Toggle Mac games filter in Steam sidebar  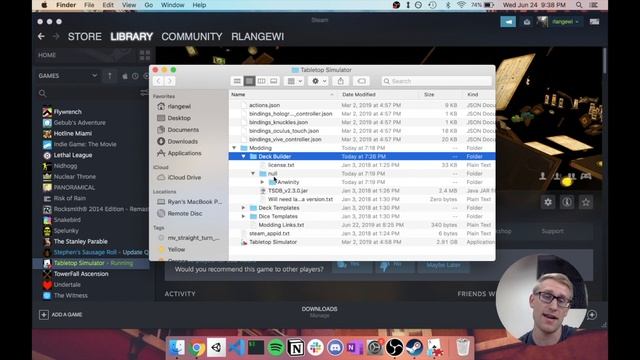[x=125, y=76]
